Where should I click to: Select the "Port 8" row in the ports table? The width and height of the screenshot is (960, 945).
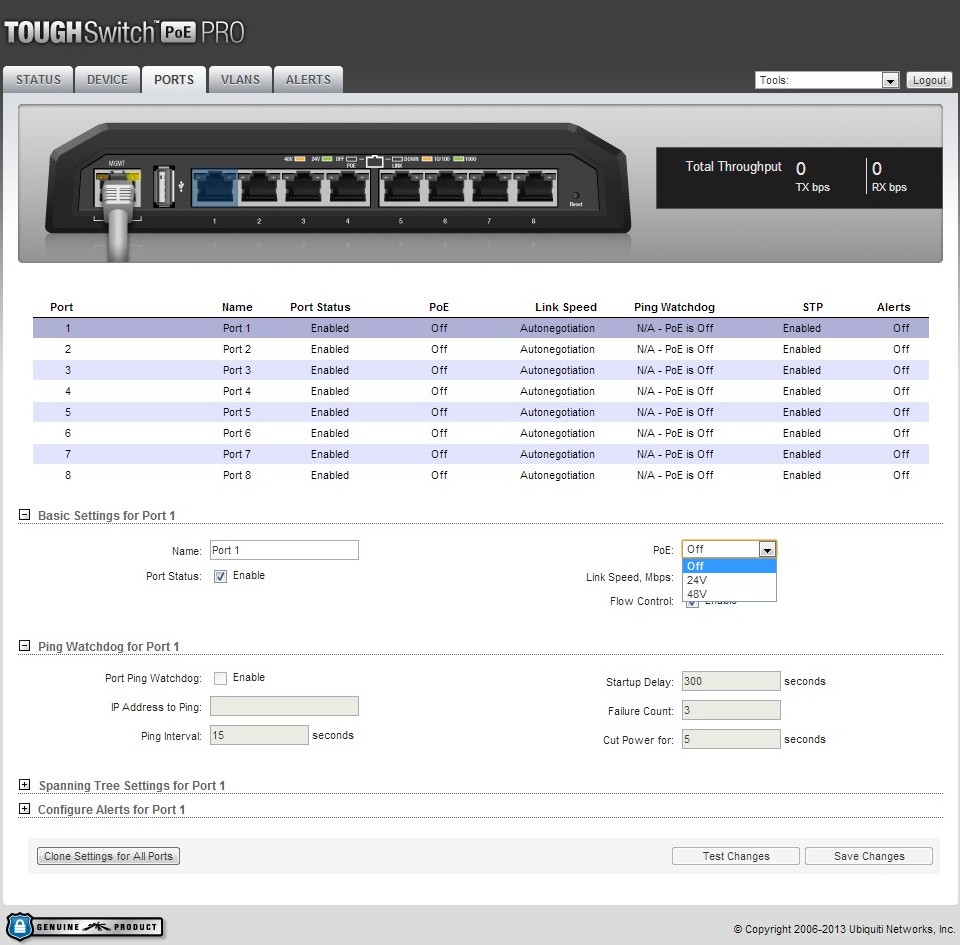(x=481, y=475)
